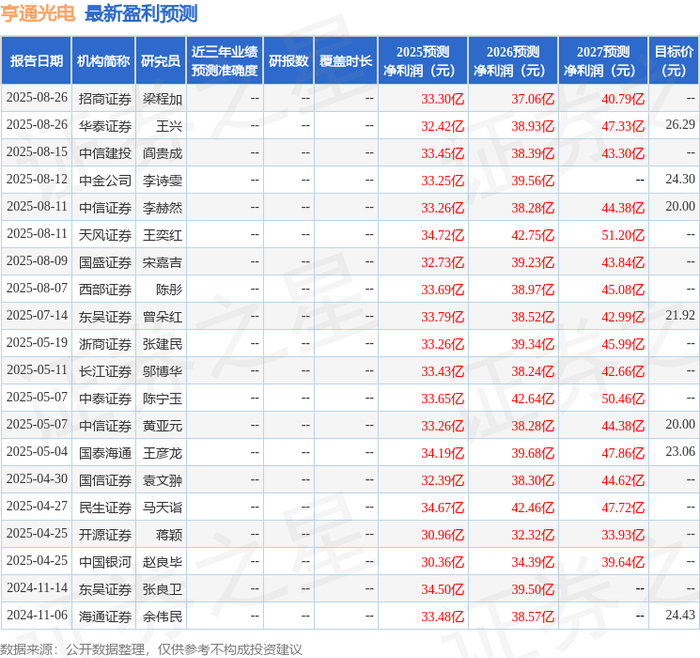This screenshot has width=700, height=658.
Task: Click the 2025-08-09 report date
Action: 37,261
